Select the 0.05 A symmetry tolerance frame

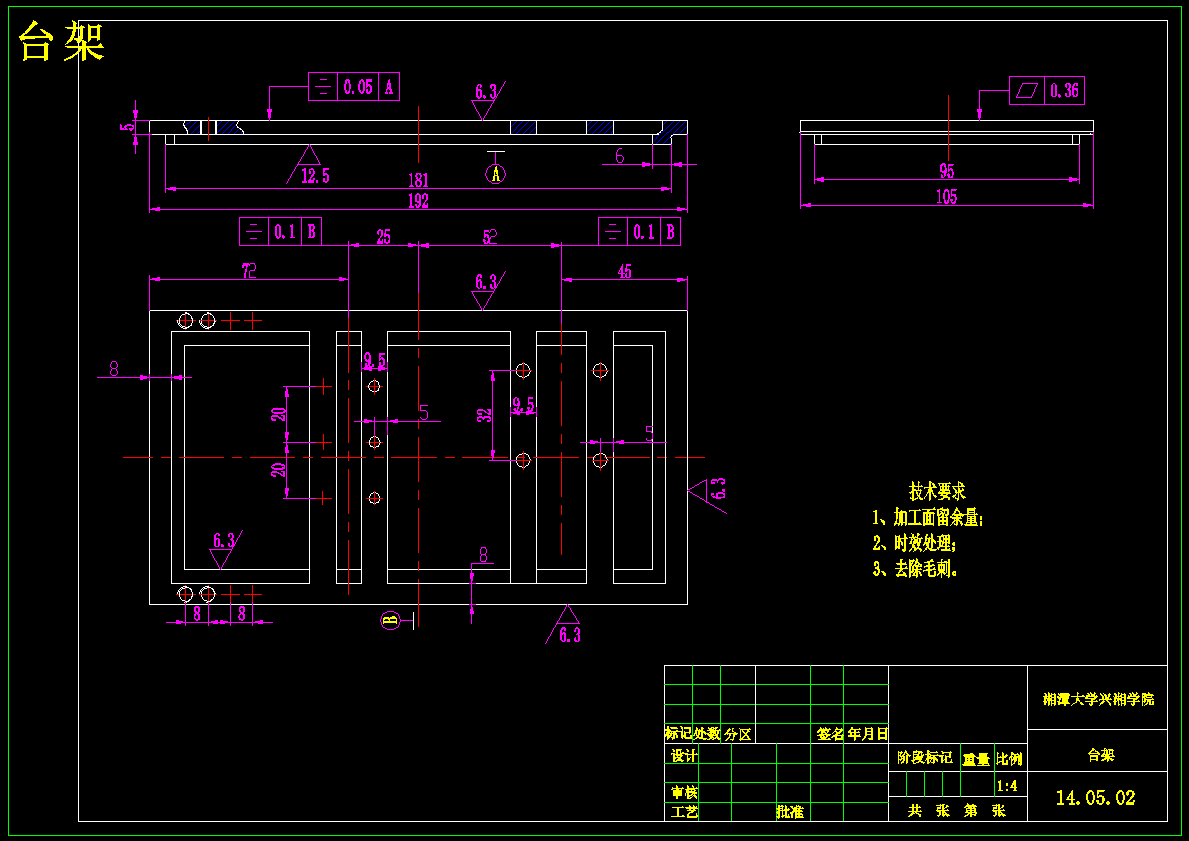pyautogui.click(x=353, y=86)
